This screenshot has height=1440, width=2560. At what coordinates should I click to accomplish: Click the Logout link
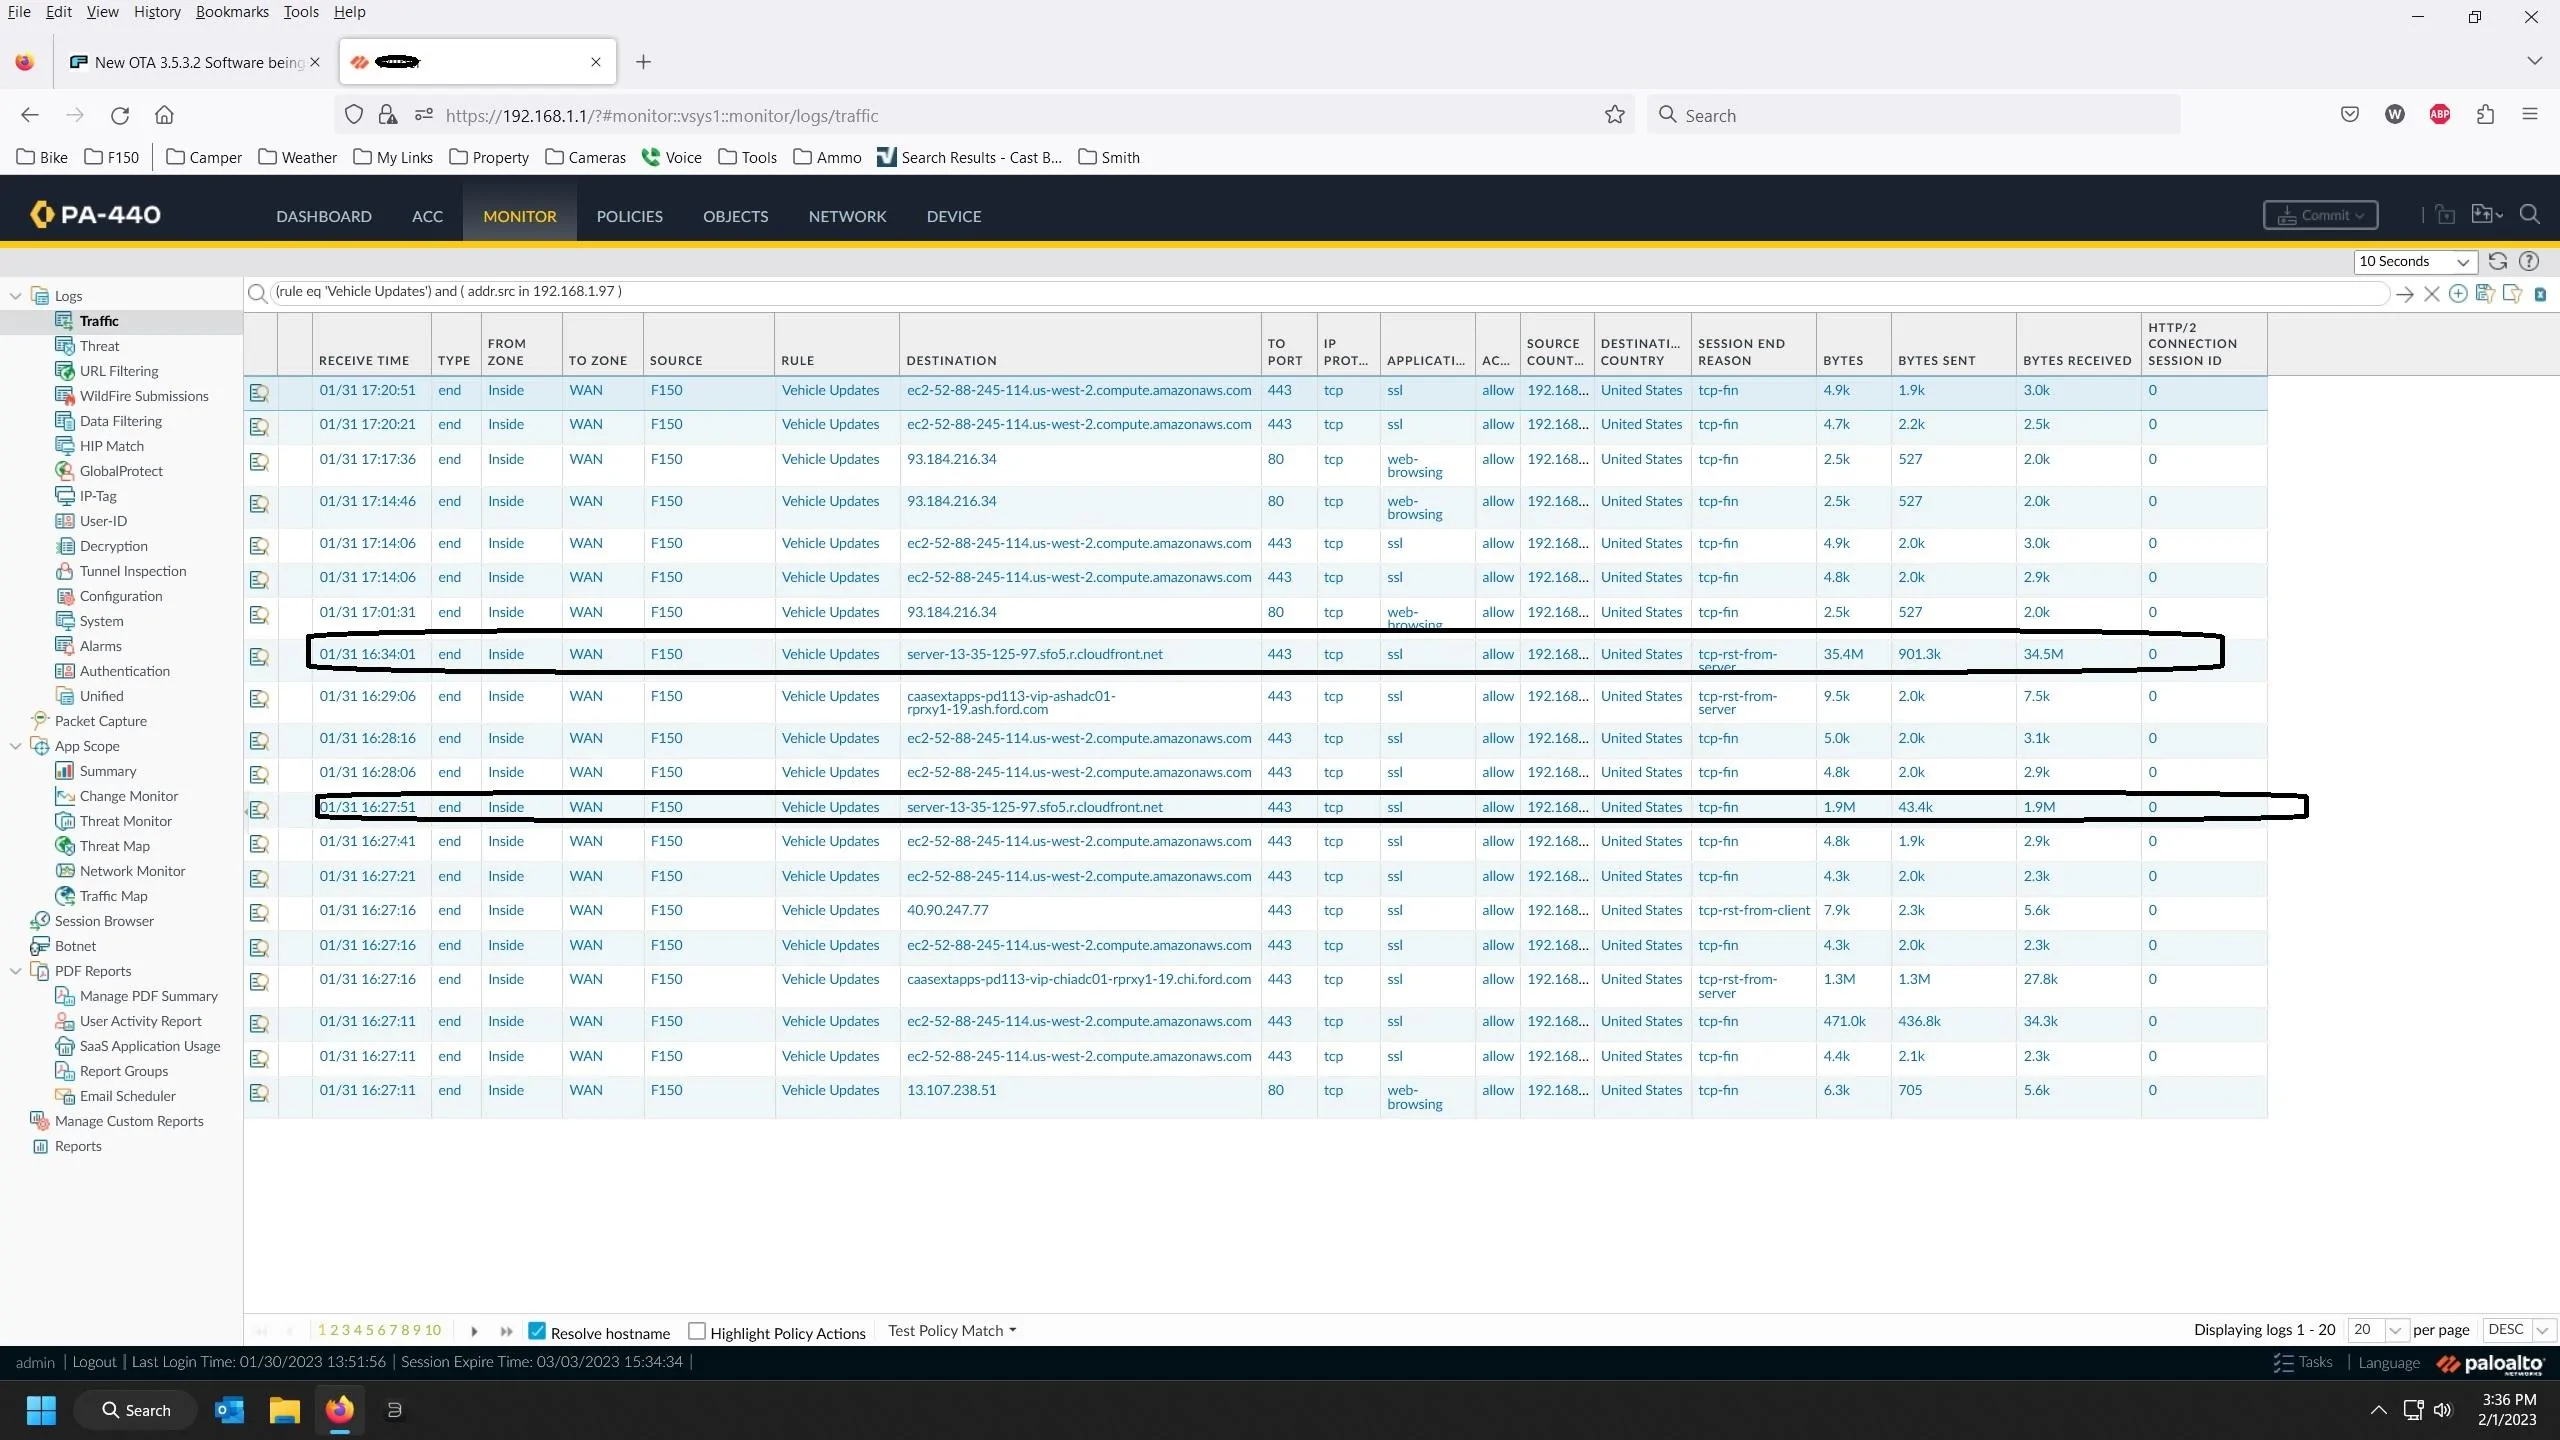[94, 1362]
